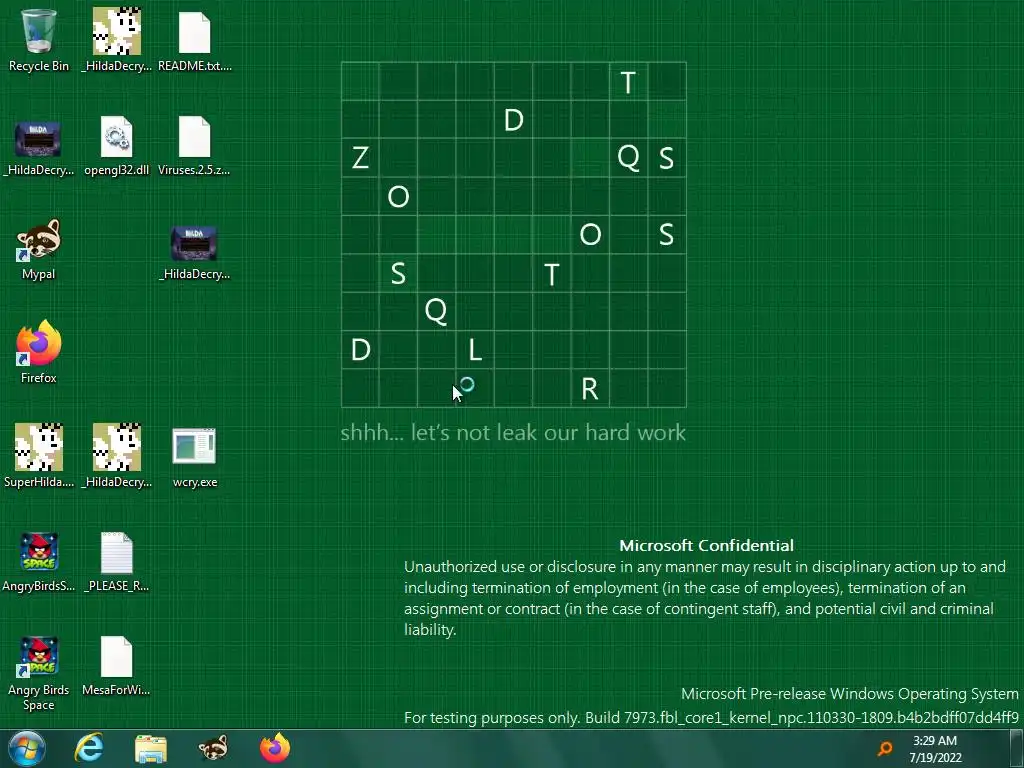Launch Firefox from the taskbar

pyautogui.click(x=275, y=748)
